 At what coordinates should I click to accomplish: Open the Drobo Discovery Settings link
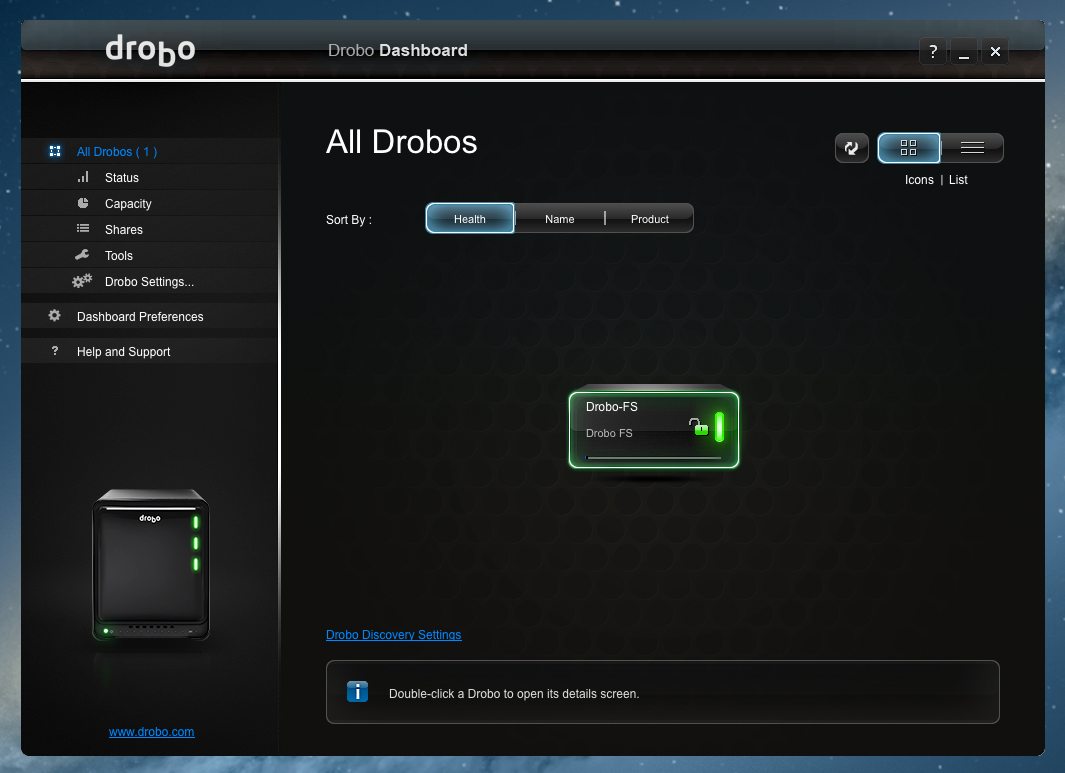point(393,634)
